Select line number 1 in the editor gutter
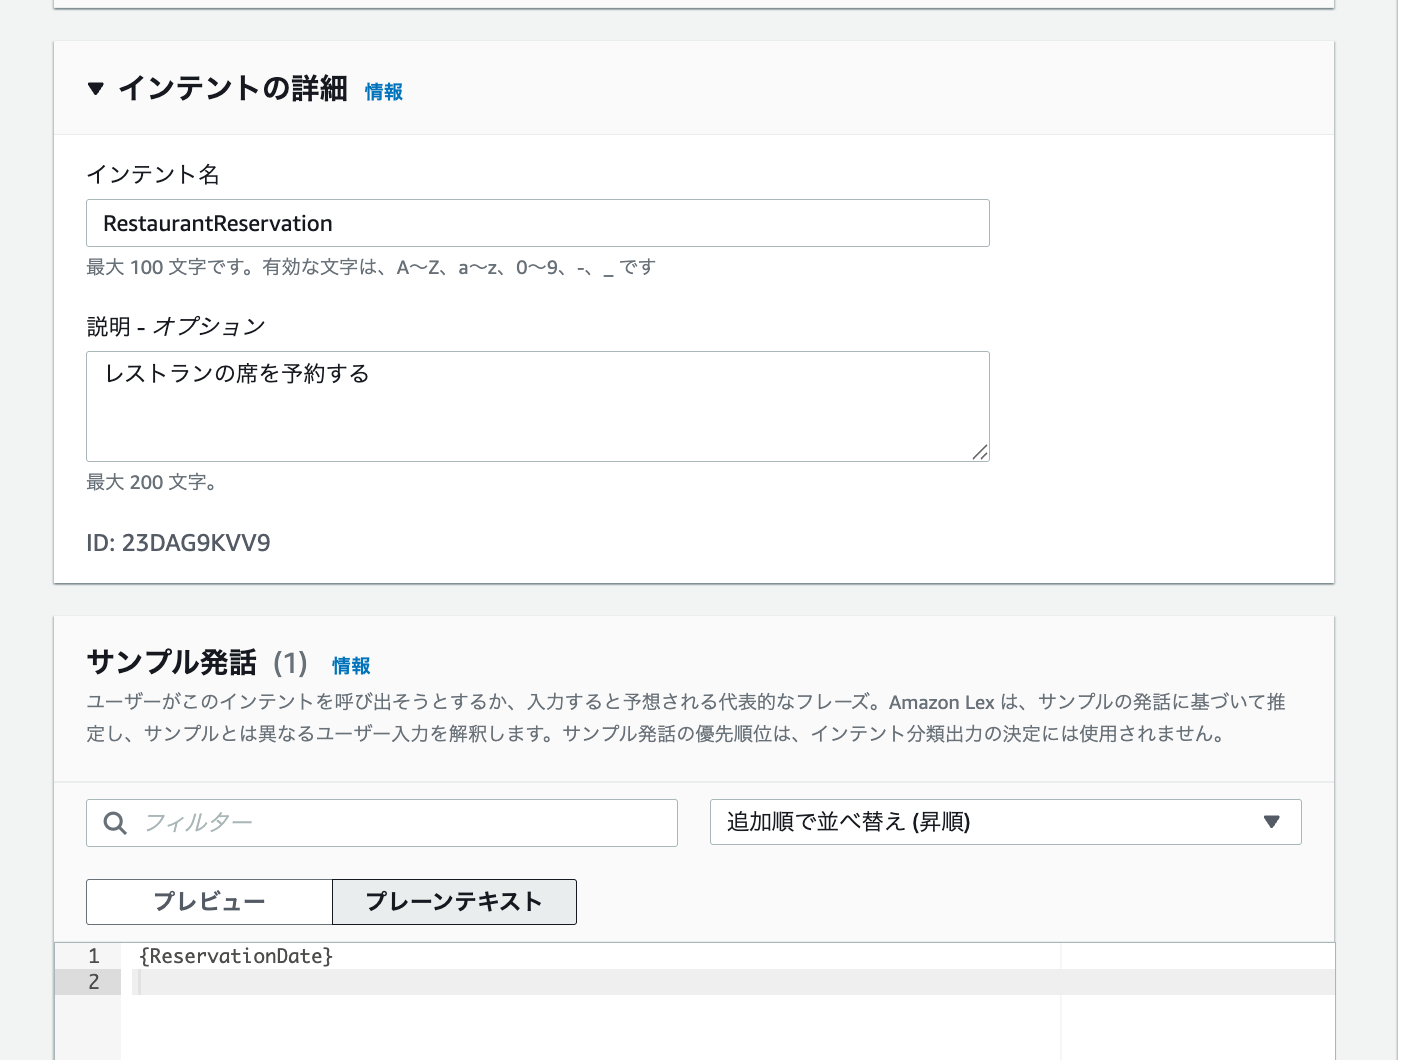Screen dimensions: 1404x1060 (93, 956)
